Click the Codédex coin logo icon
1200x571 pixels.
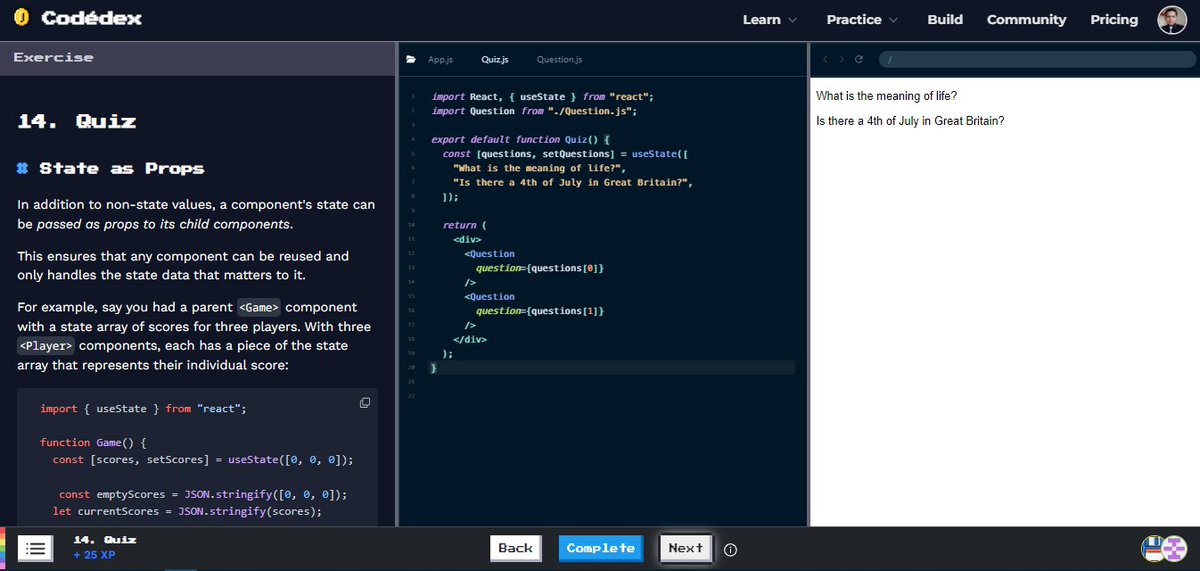(22, 18)
